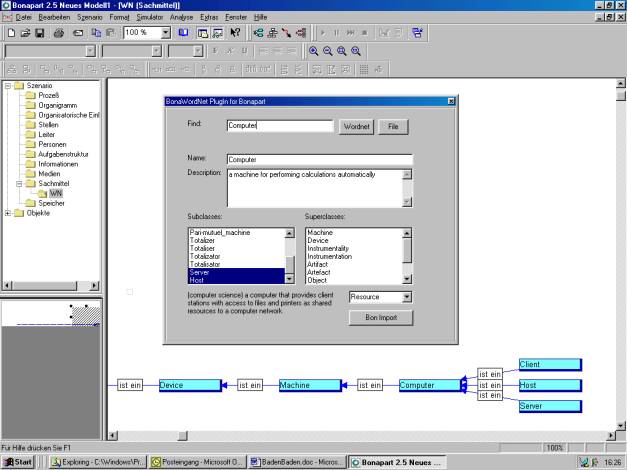Click the Copy icon in toolbar

point(94,33)
